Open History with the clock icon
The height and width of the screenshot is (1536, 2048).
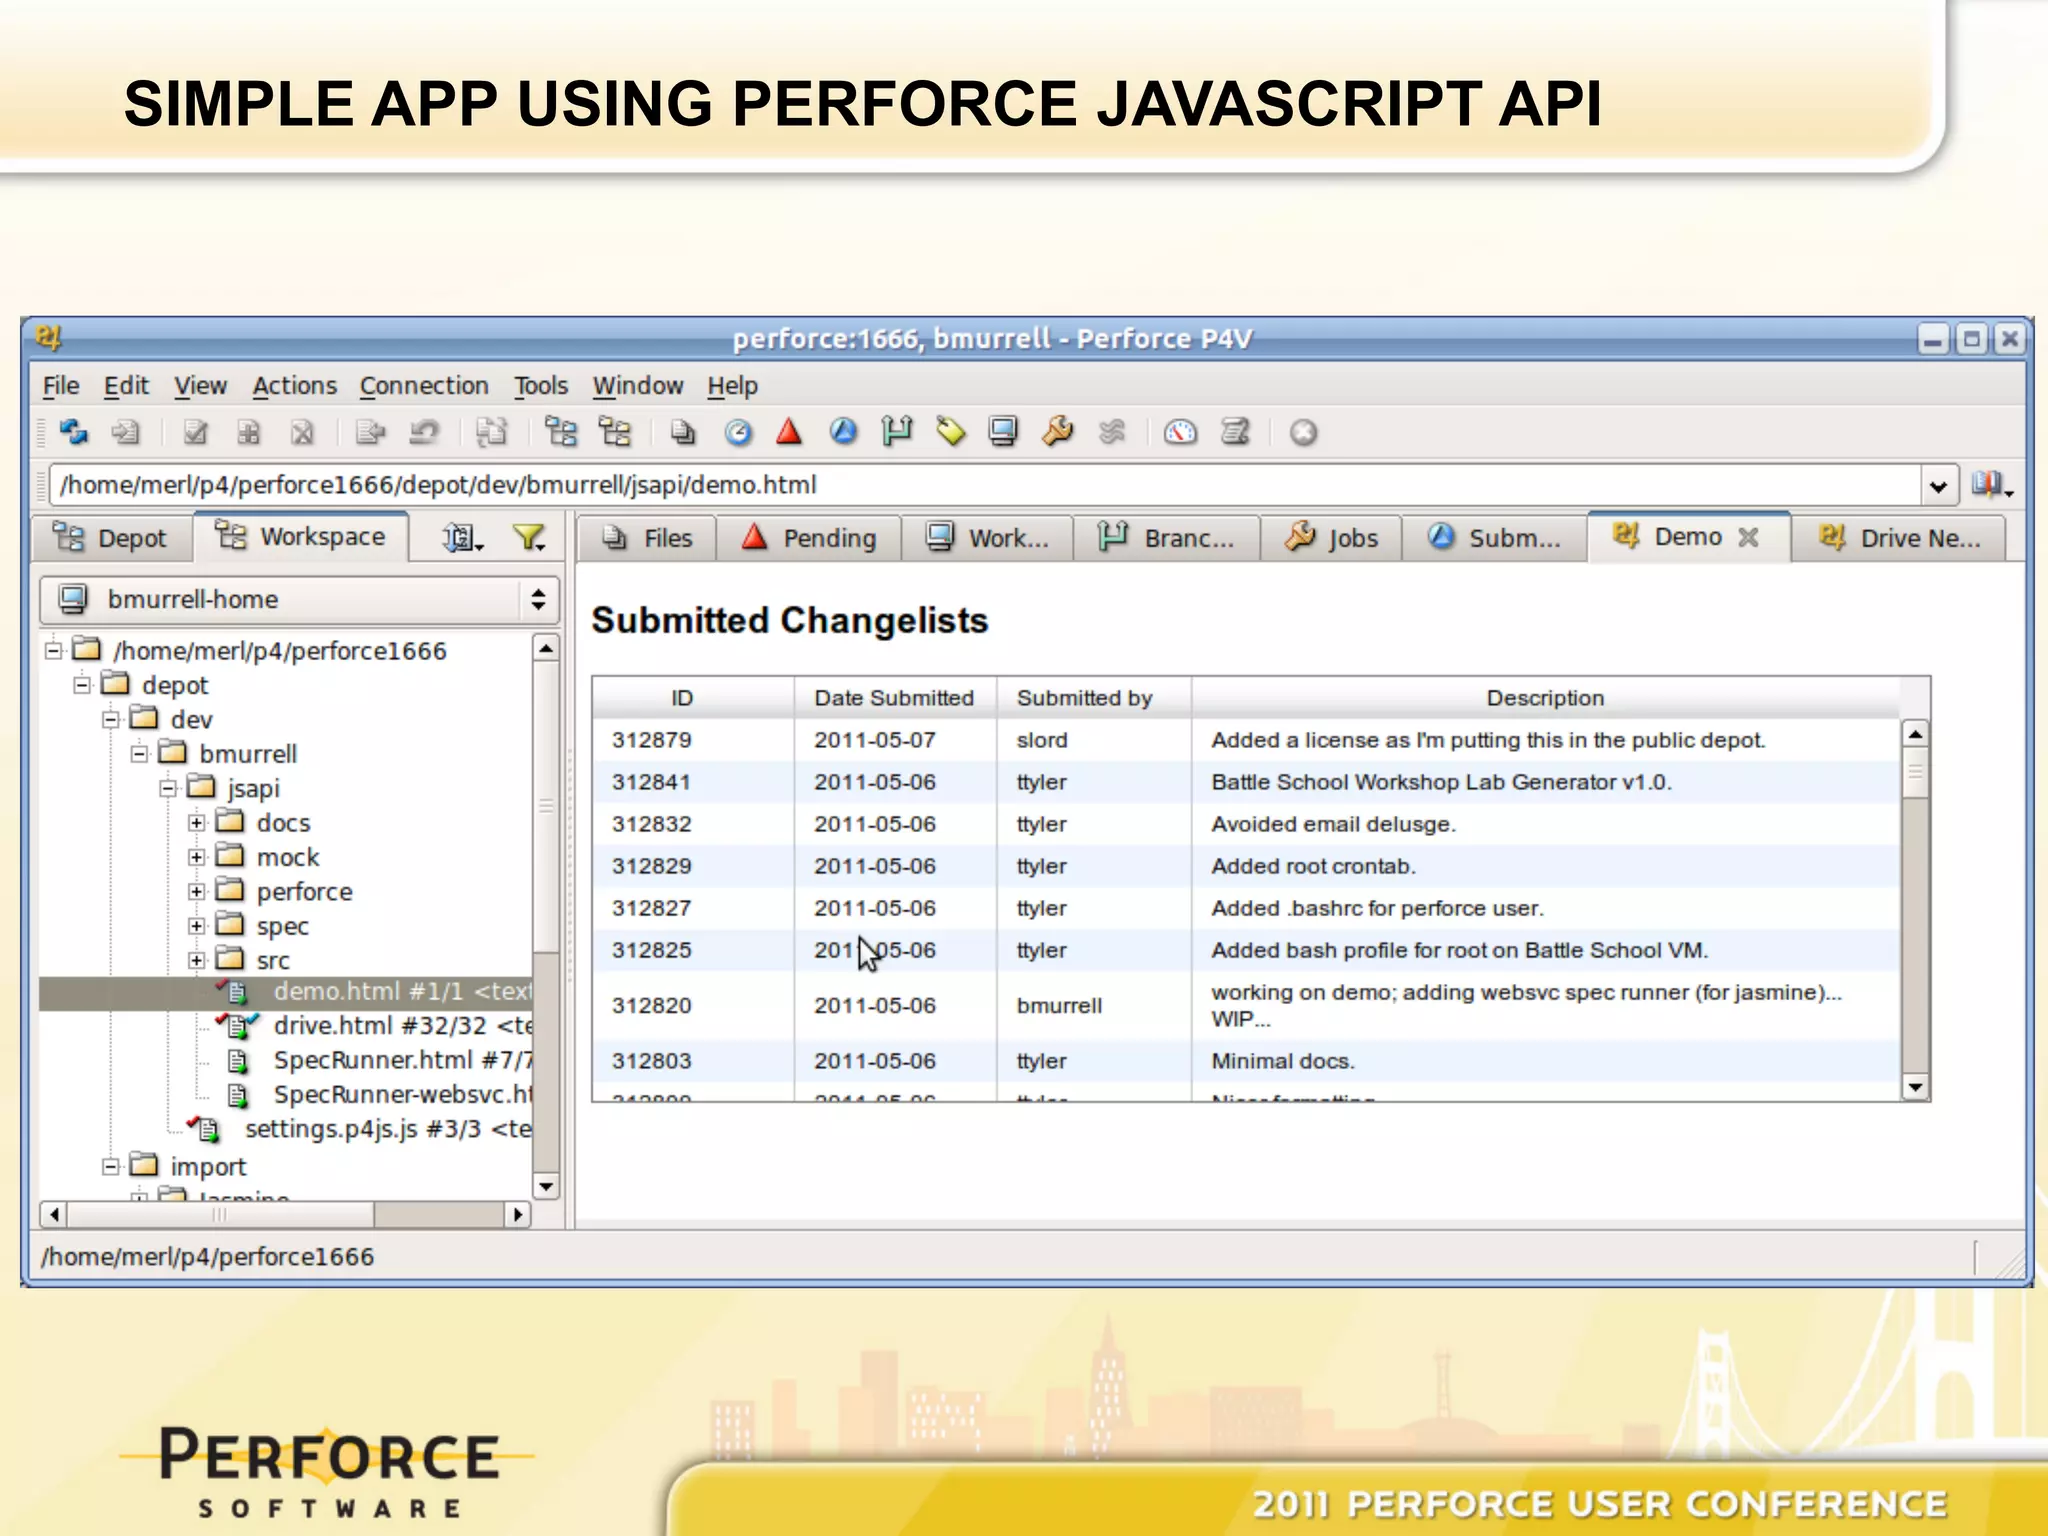click(738, 432)
